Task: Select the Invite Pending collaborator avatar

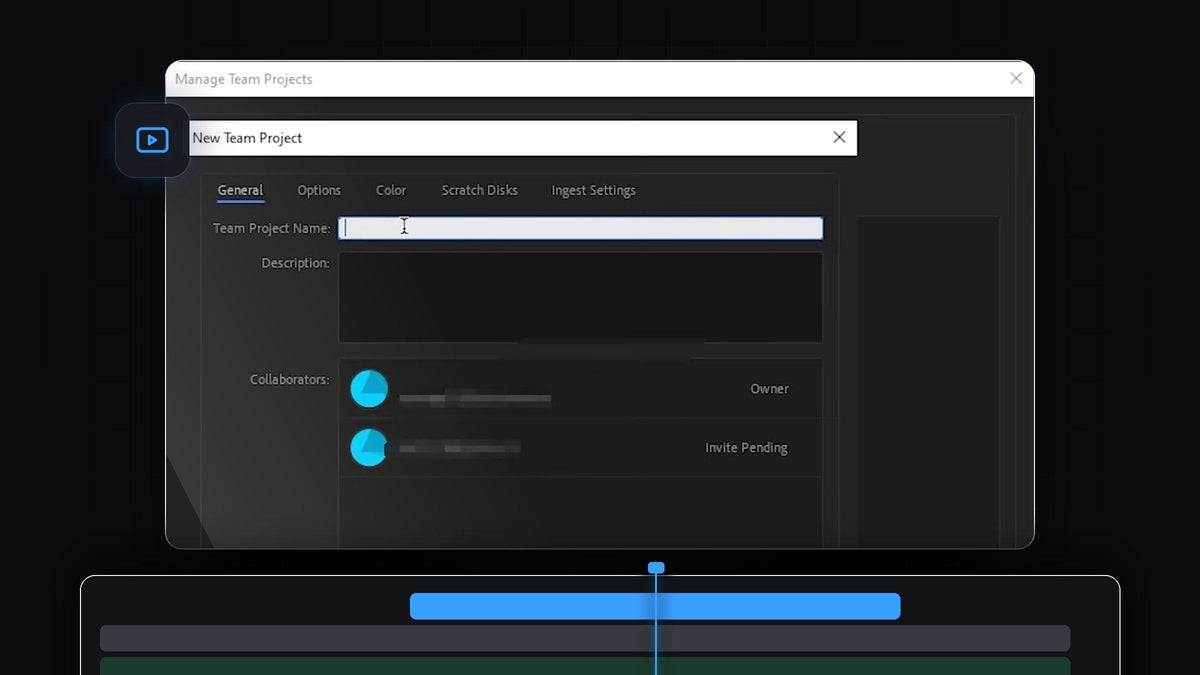Action: pyautogui.click(x=369, y=447)
